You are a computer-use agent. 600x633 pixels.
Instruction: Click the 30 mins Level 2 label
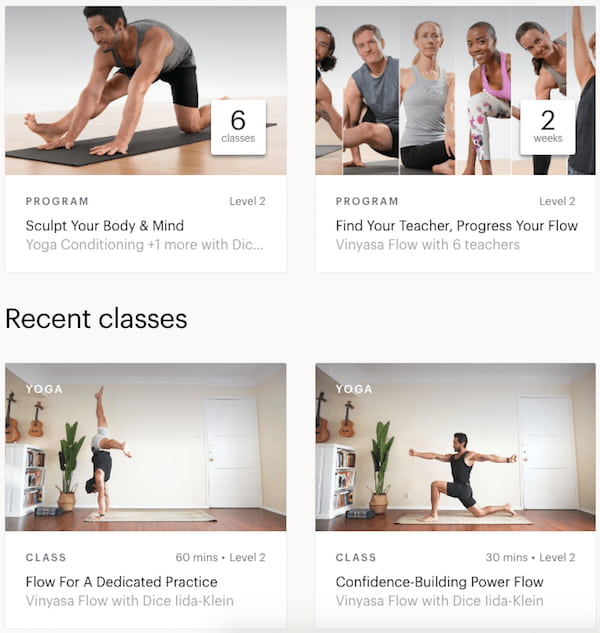coord(530,558)
